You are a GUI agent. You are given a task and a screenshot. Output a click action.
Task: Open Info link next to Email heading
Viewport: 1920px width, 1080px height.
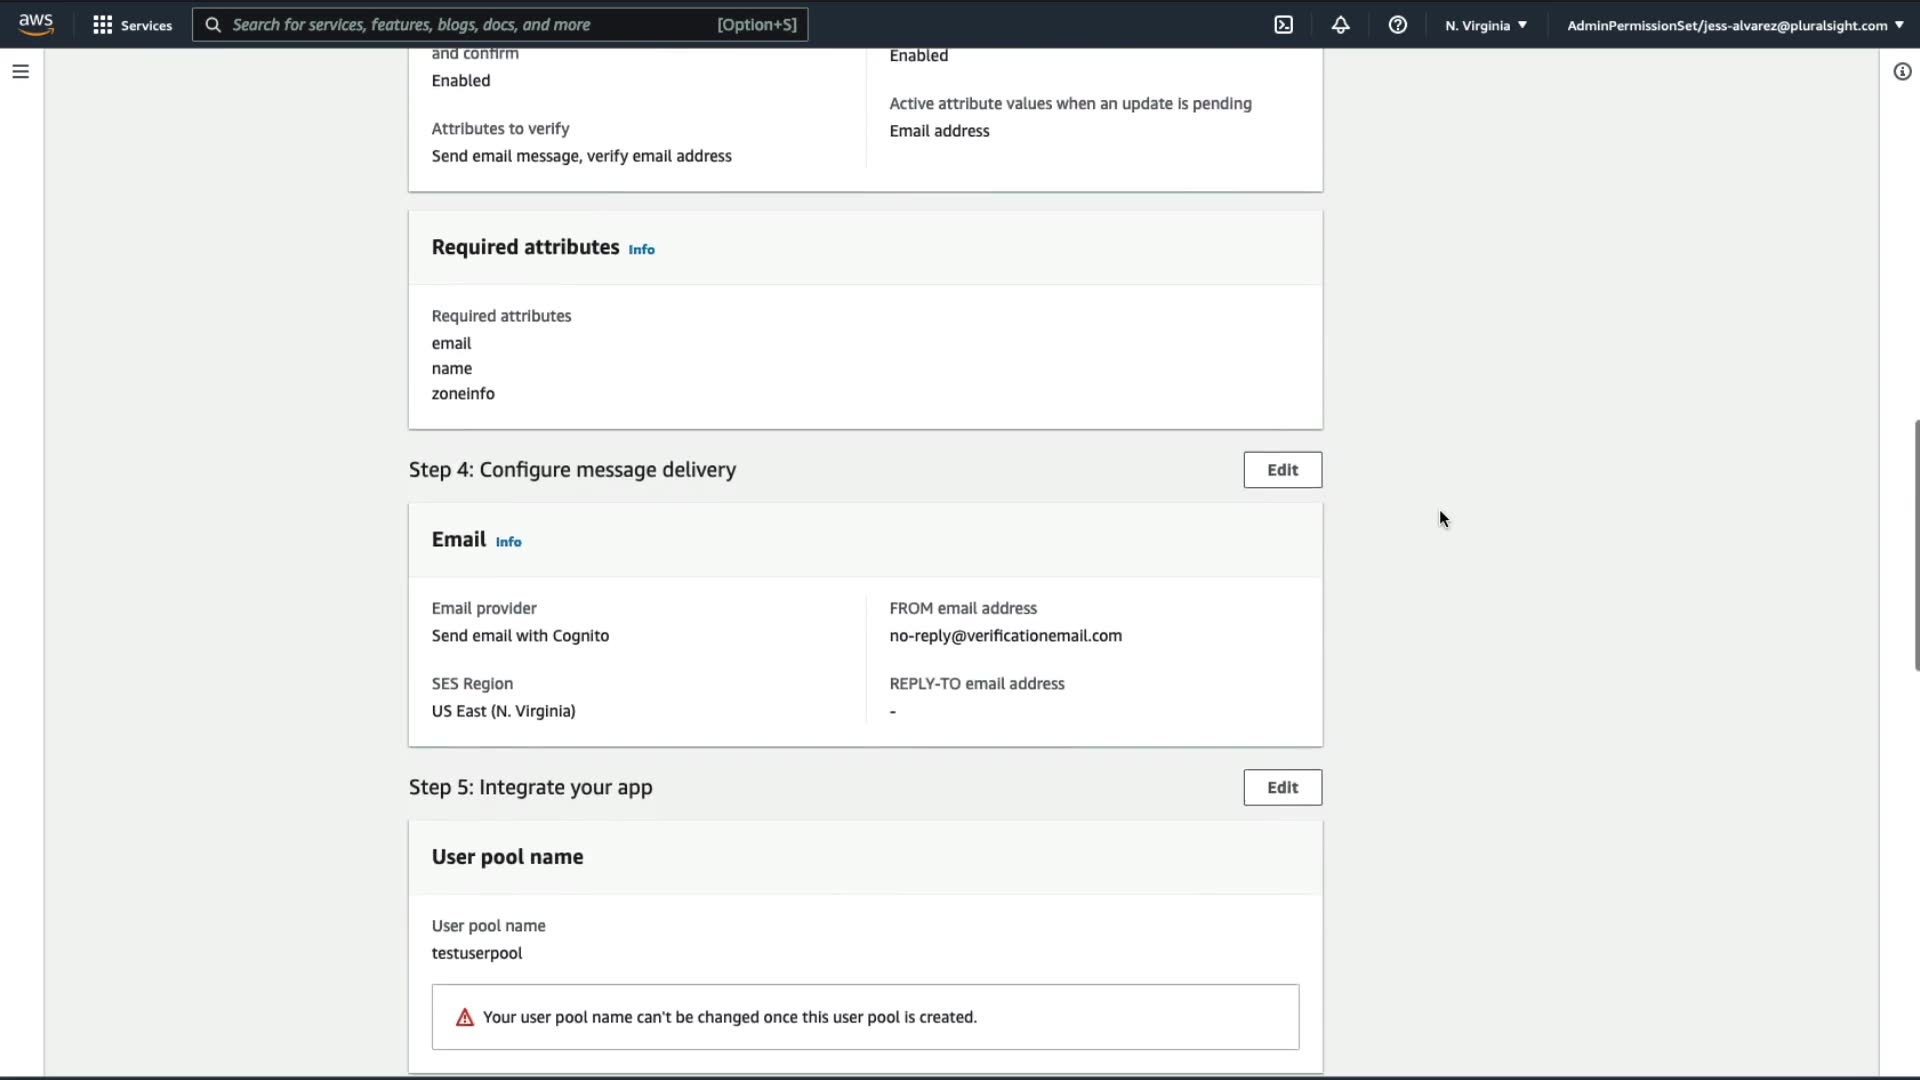point(508,542)
